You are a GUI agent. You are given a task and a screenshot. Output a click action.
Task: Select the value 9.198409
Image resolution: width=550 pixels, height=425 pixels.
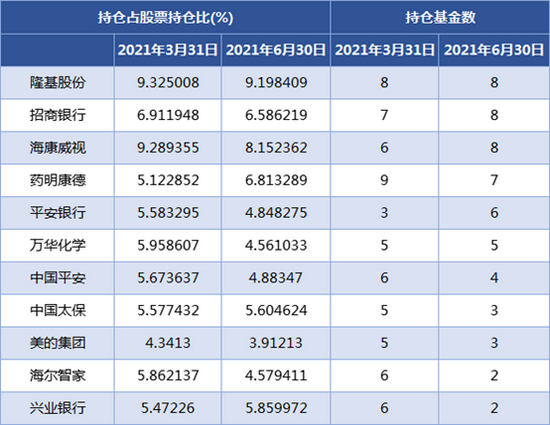coord(276,83)
